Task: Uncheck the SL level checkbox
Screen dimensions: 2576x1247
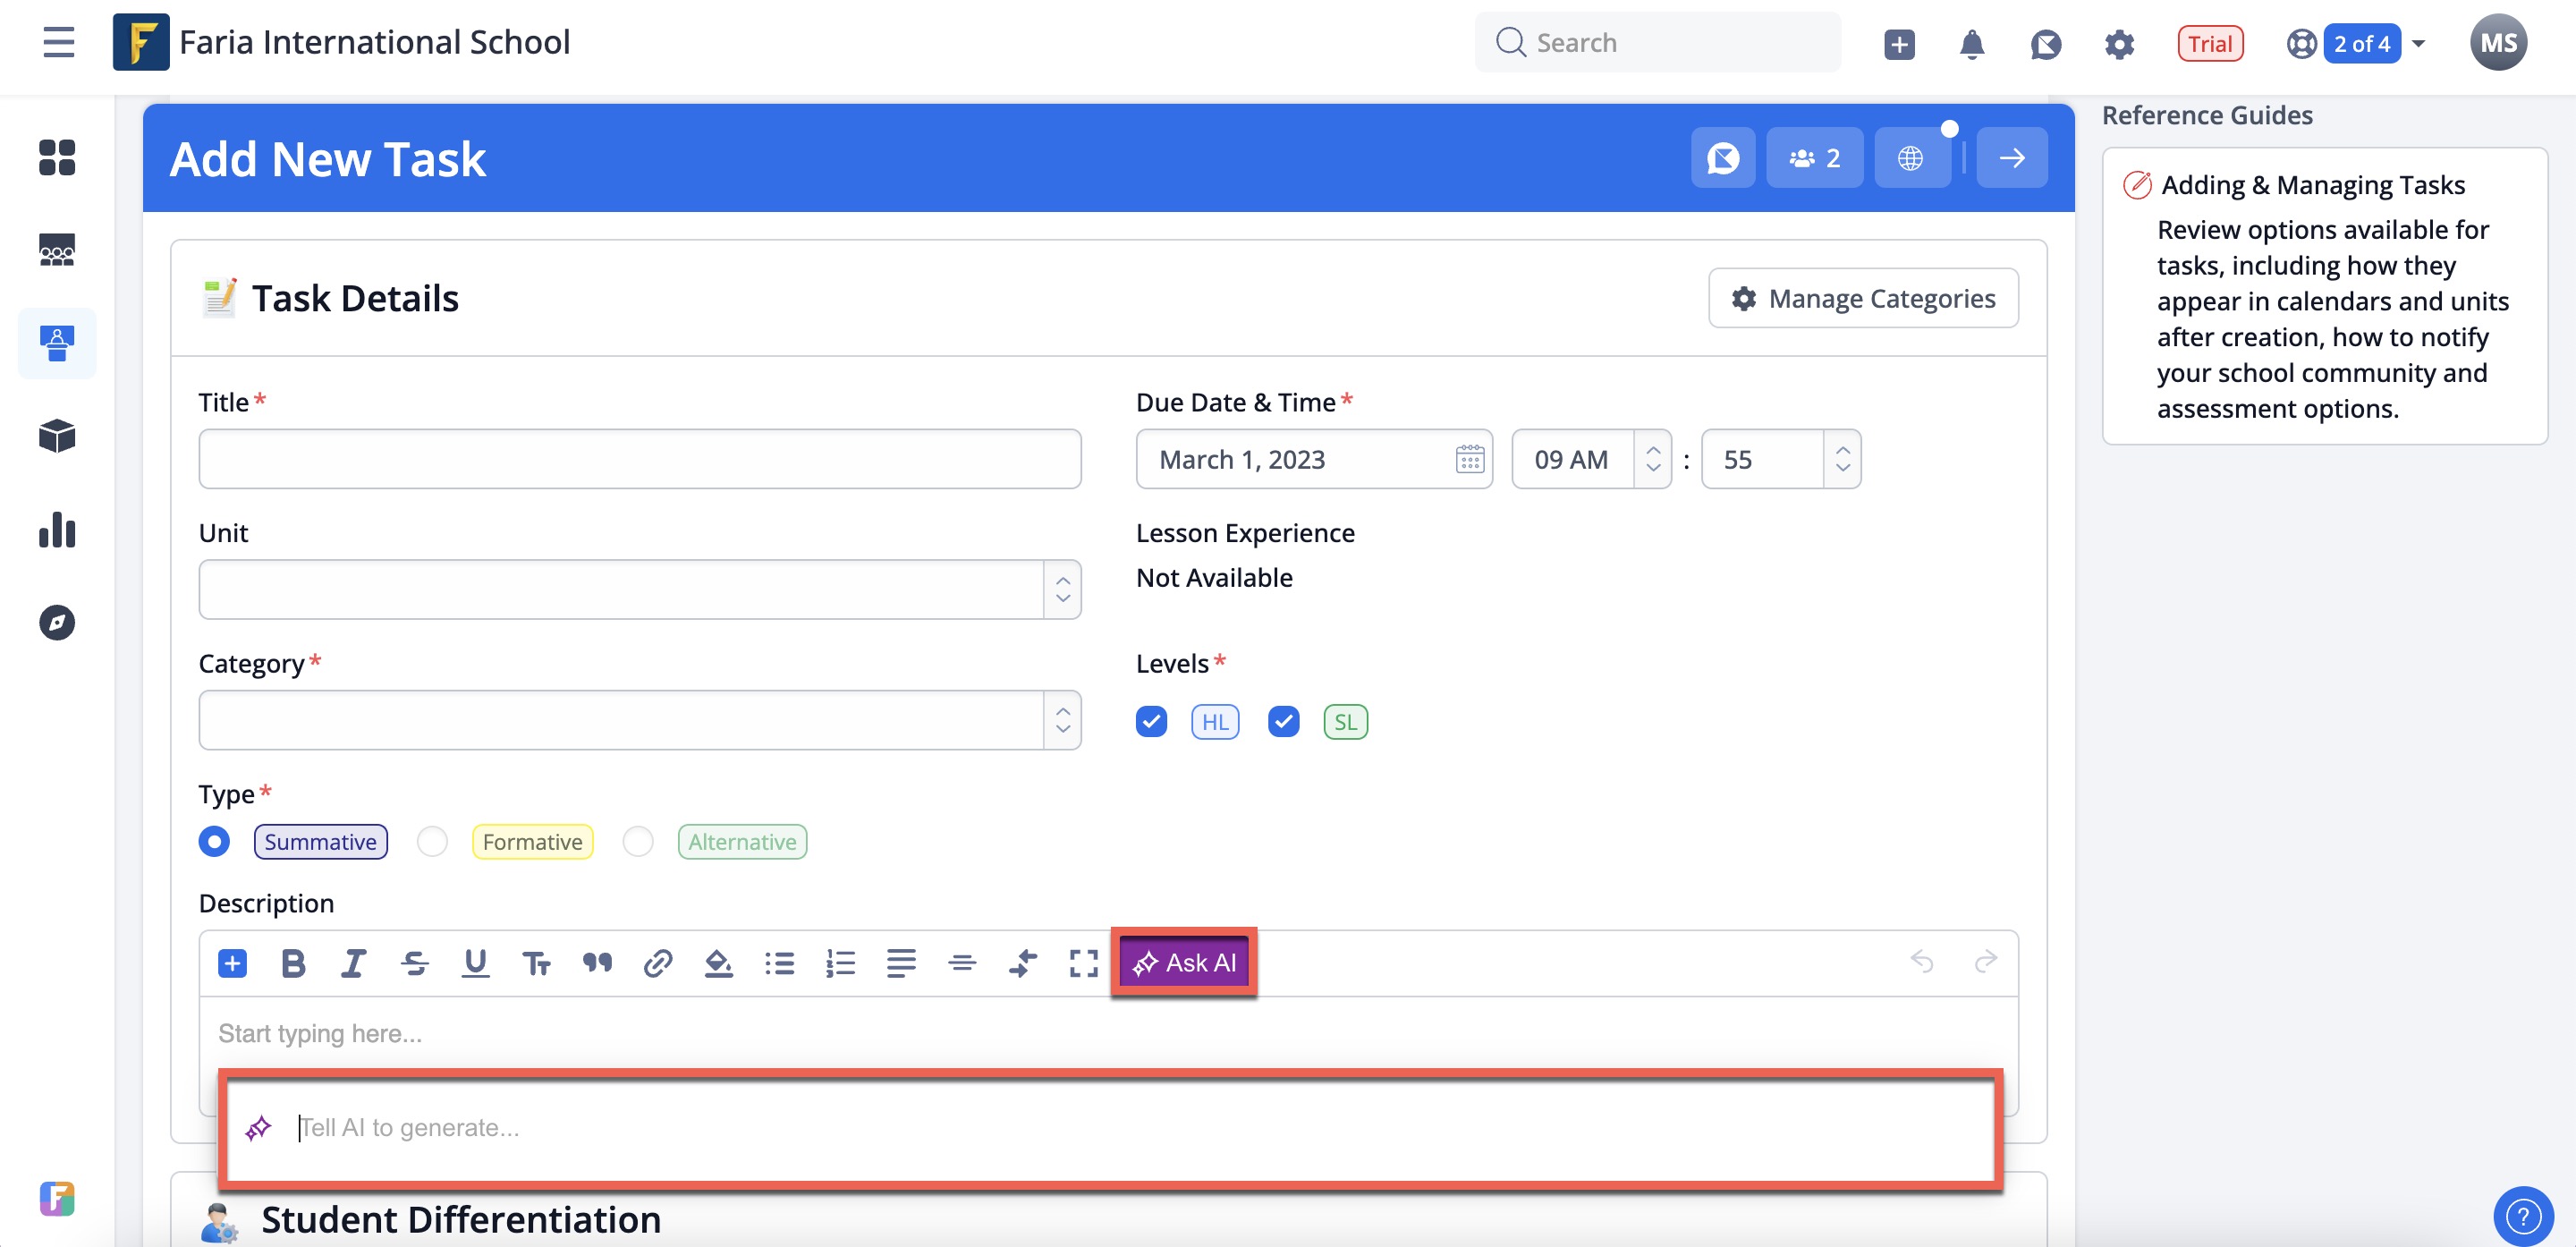Action: tap(1283, 722)
